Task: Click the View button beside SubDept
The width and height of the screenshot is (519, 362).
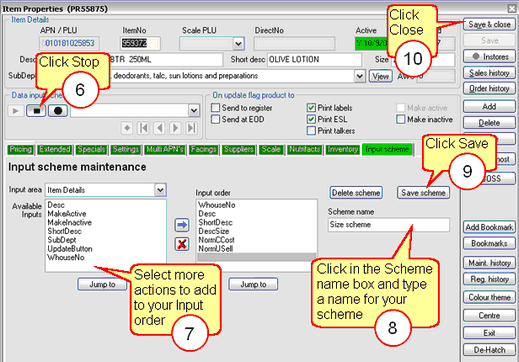Action: tap(380, 76)
